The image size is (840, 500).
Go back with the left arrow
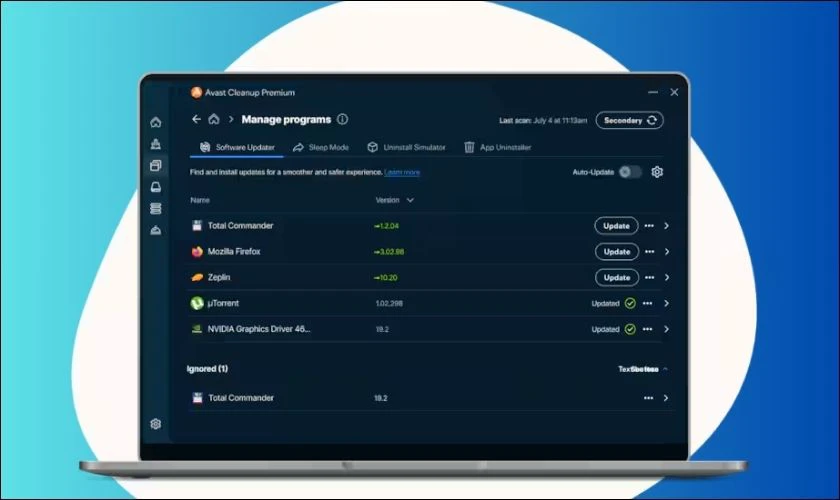196,119
